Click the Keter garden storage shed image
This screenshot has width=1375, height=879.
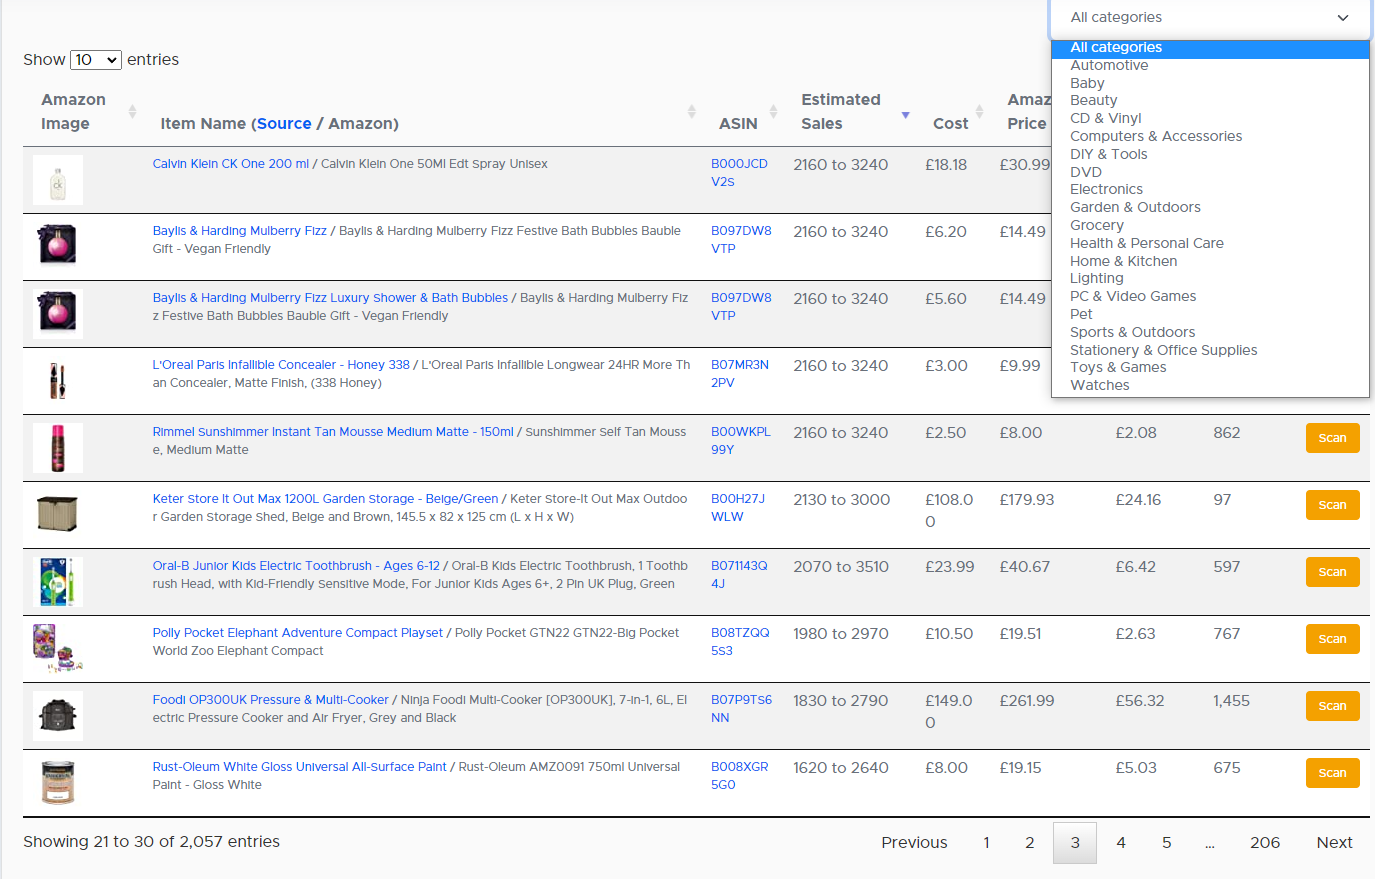coord(58,514)
